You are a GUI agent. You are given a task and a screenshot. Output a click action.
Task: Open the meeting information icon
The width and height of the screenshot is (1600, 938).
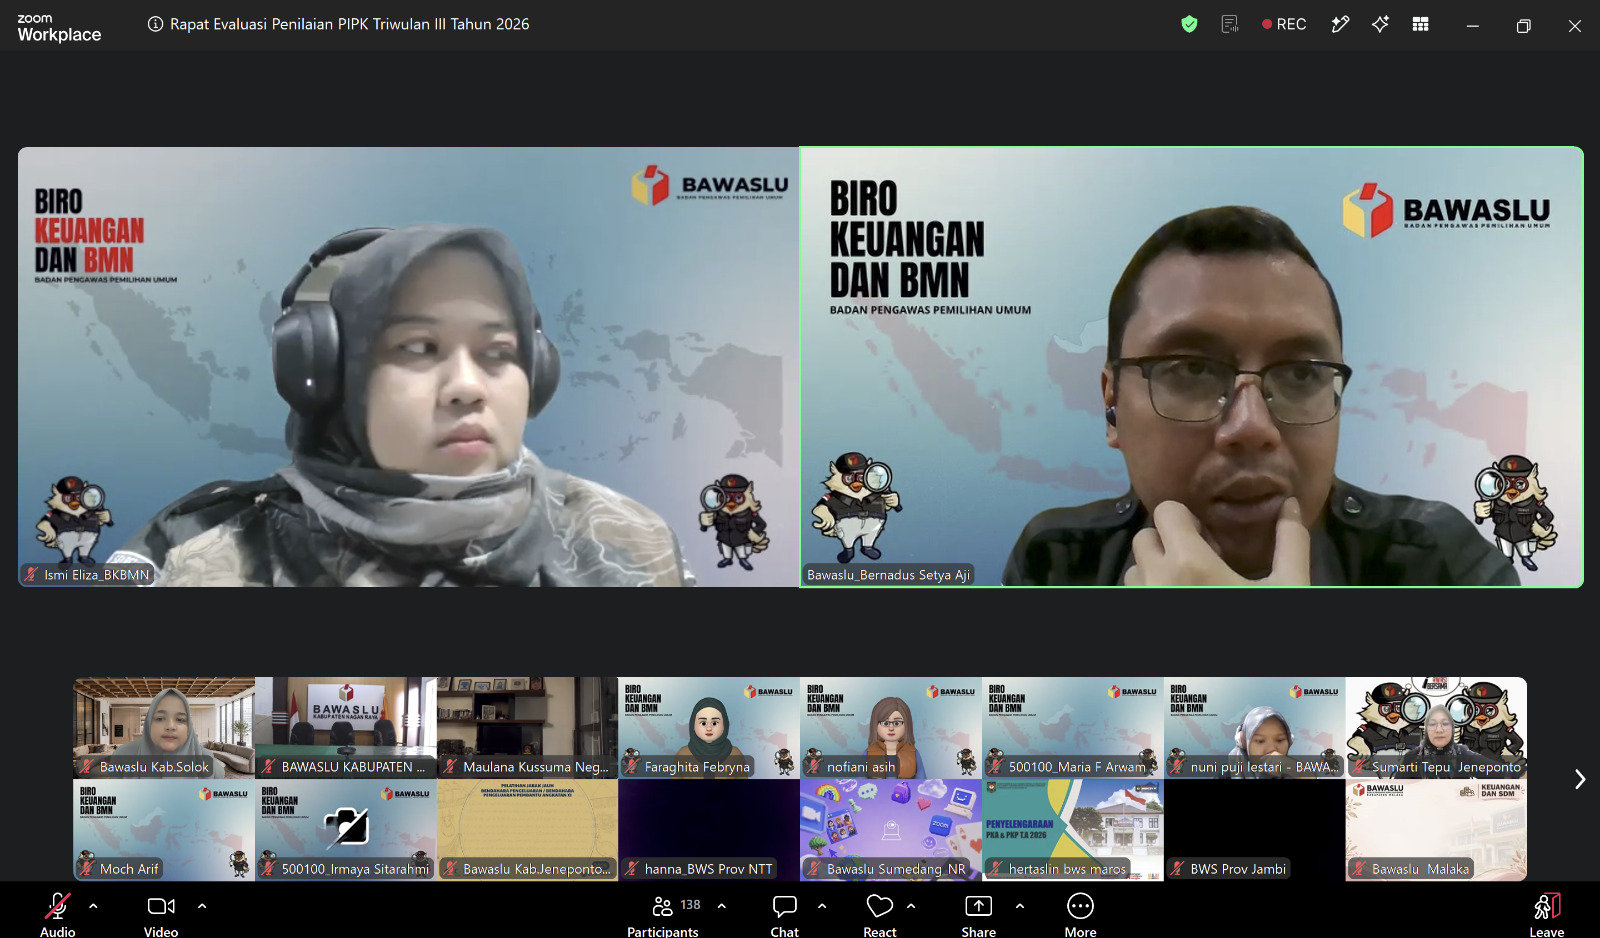pos(155,24)
